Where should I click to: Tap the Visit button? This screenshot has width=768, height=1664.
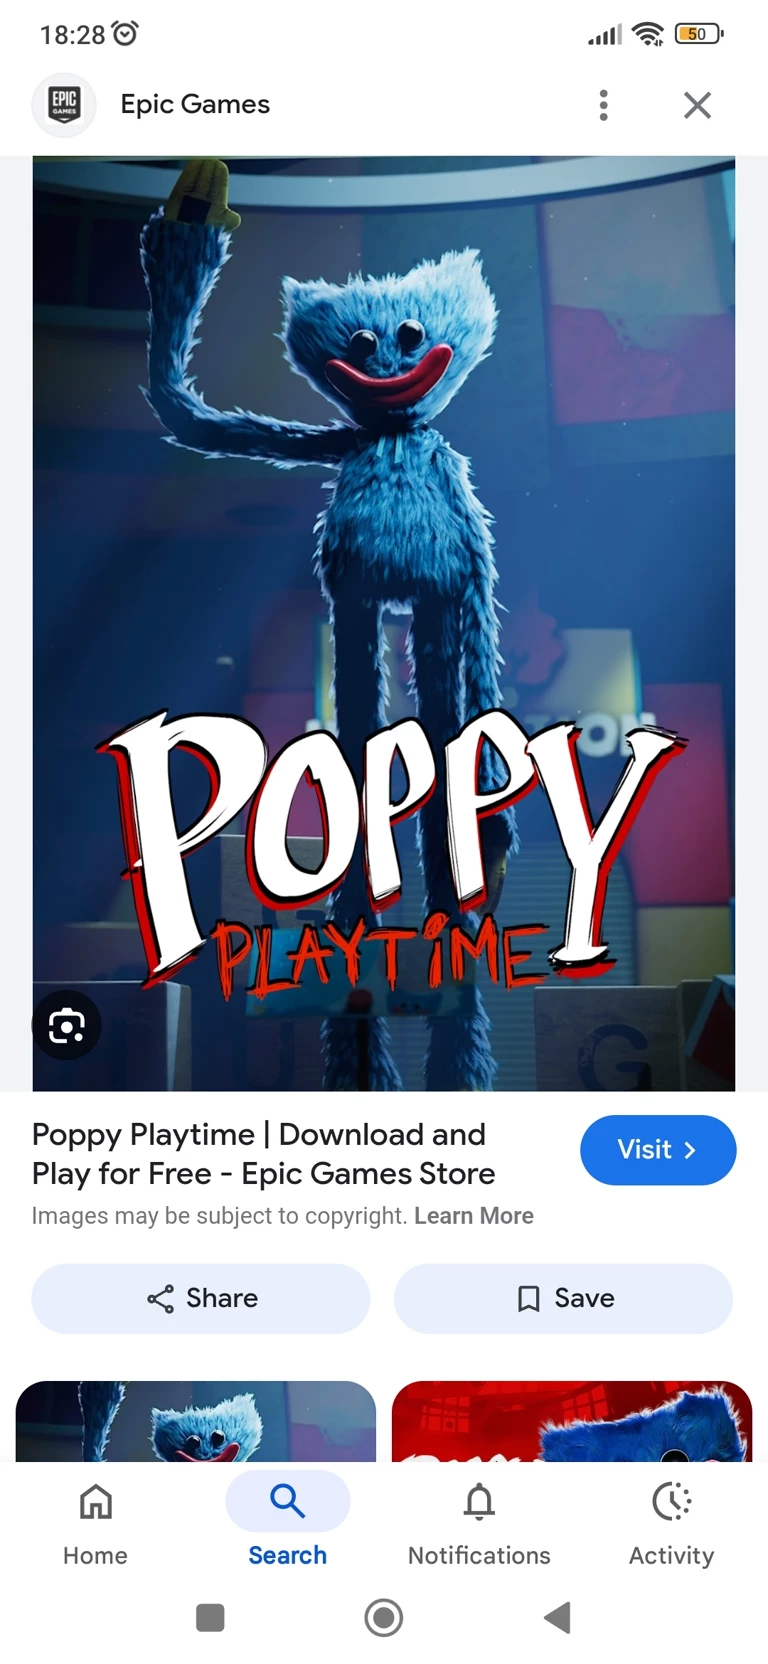coord(658,1150)
